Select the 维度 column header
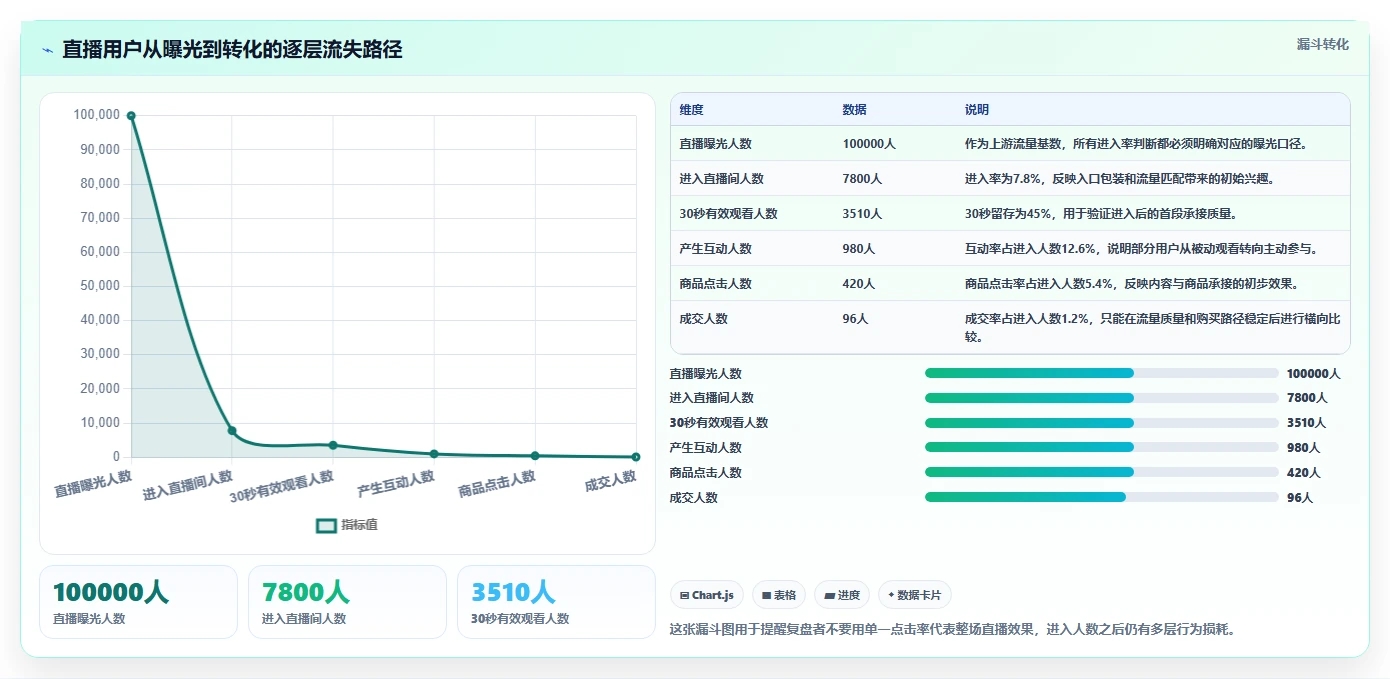The image size is (1390, 679). click(x=691, y=110)
